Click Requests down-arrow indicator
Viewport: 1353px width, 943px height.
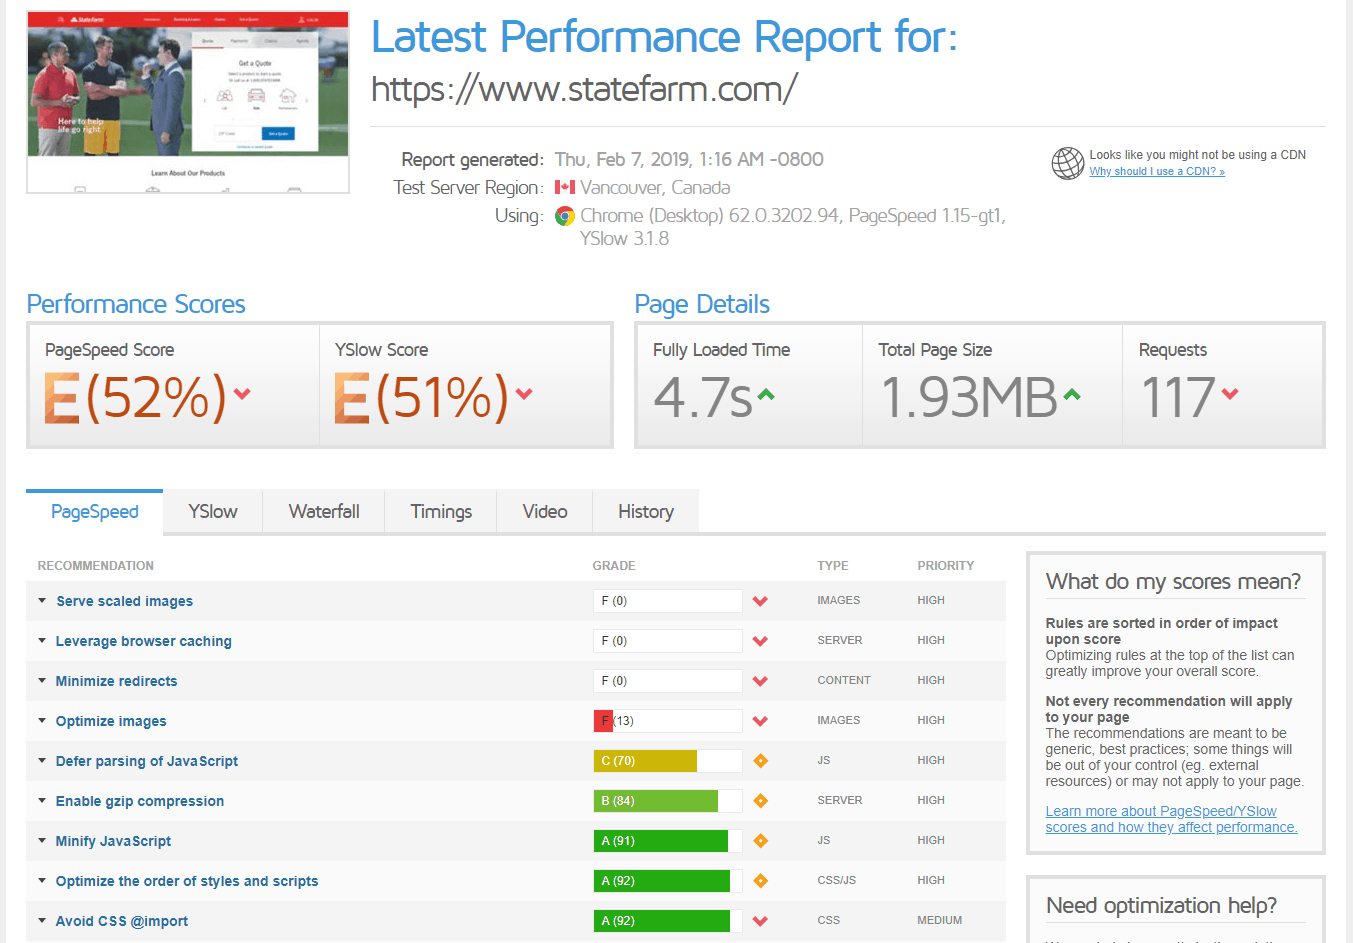[x=1230, y=393]
